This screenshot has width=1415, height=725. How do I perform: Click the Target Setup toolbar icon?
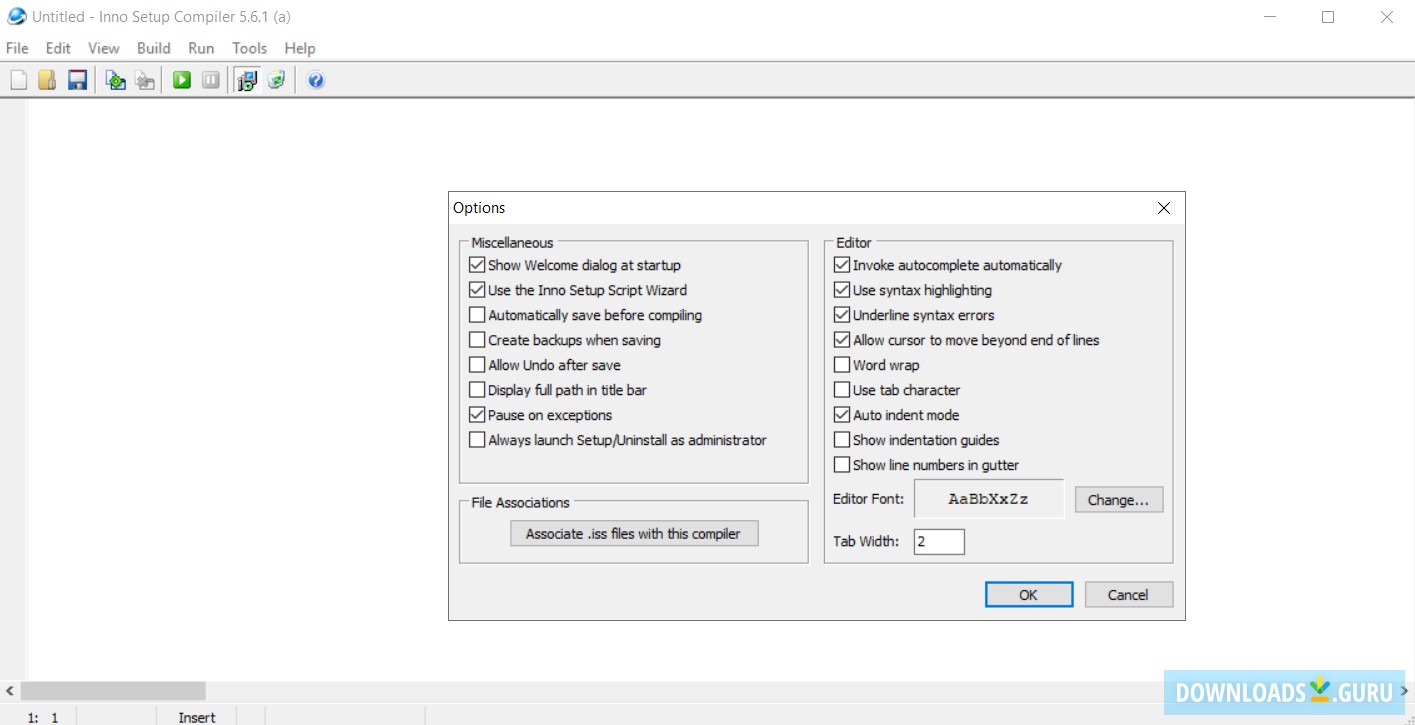pos(247,80)
